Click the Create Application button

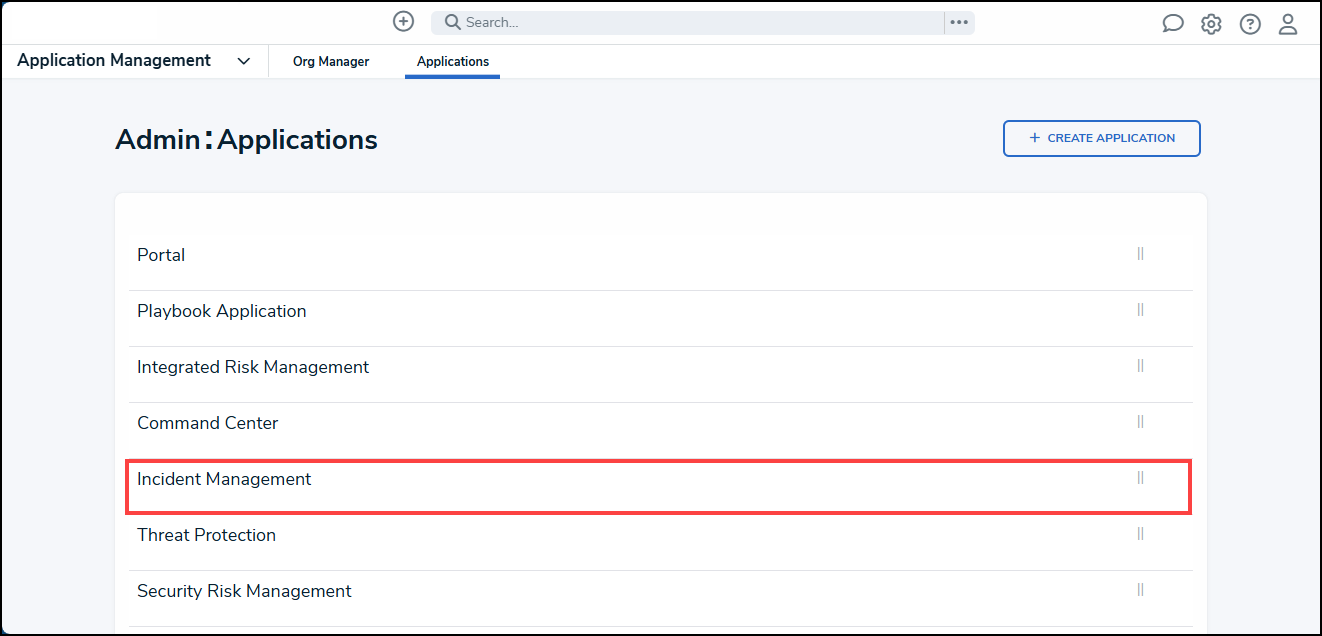pos(1101,138)
